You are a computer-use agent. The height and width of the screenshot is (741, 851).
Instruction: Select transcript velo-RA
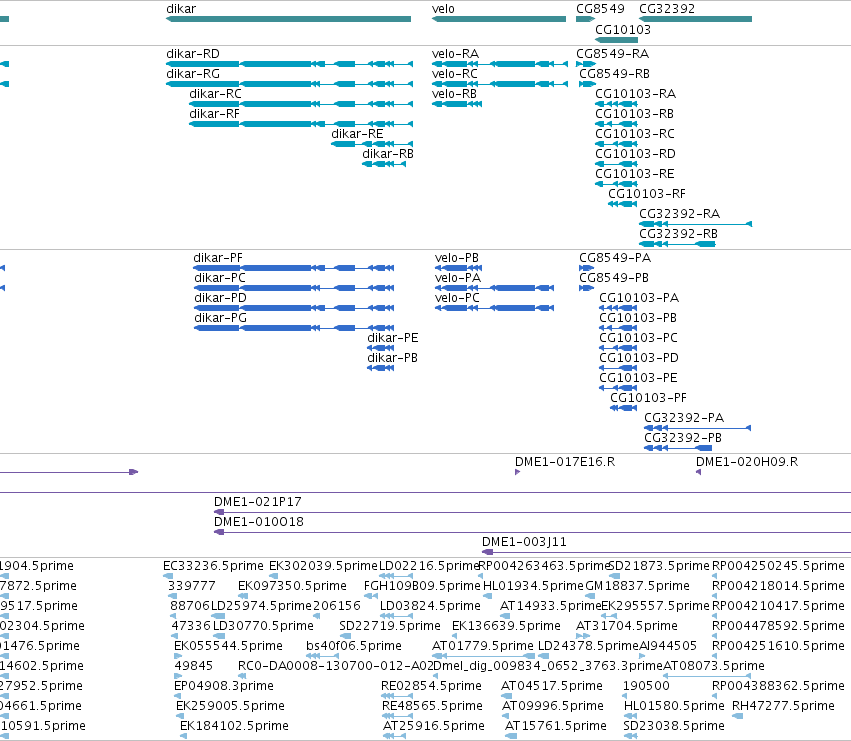(x=455, y=54)
